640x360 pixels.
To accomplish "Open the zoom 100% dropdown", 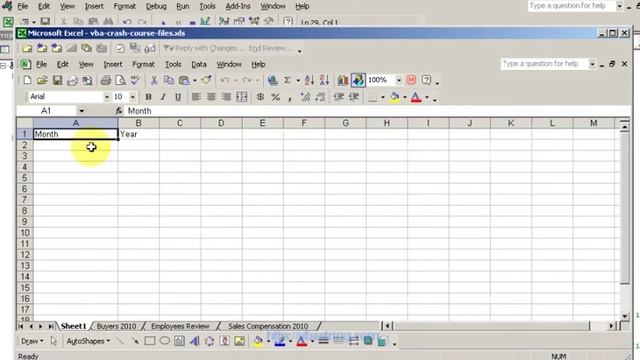I will (399, 80).
